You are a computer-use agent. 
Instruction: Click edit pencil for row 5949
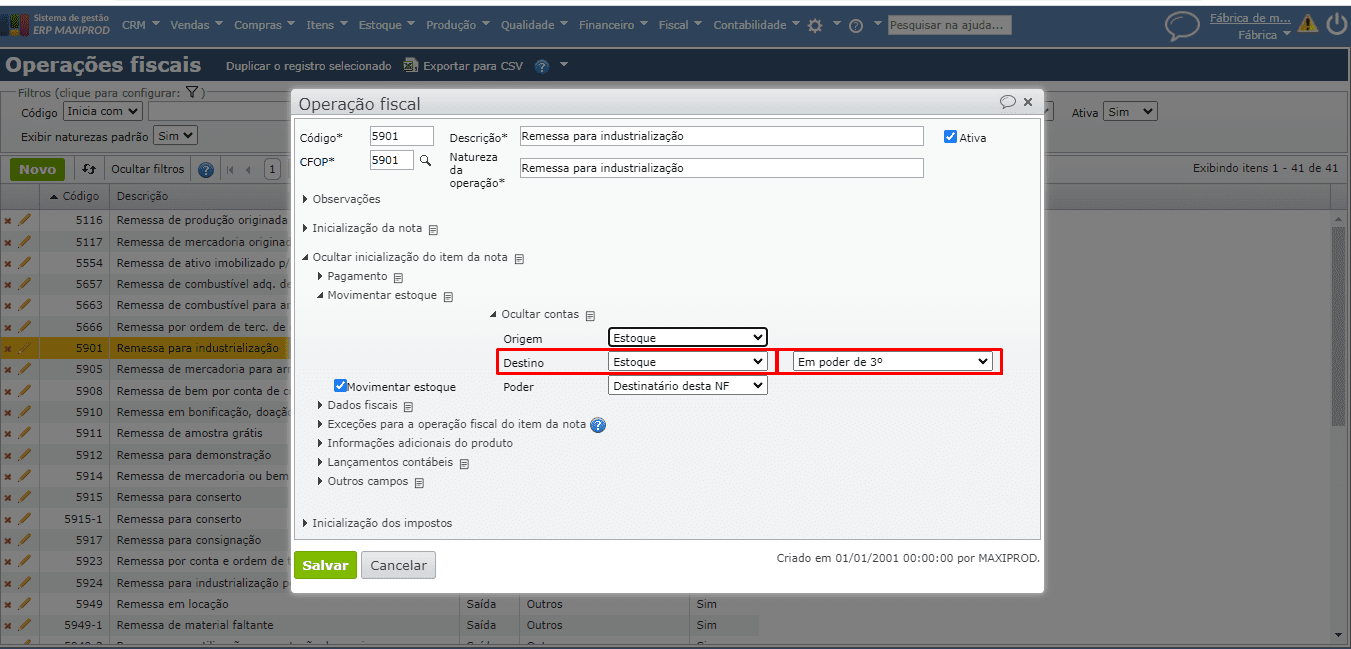tap(25, 604)
